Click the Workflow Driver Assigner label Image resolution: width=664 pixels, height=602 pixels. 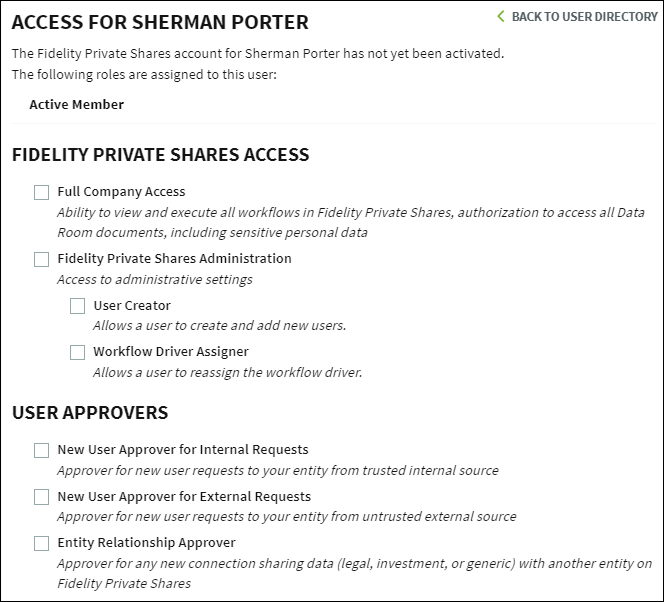(171, 351)
